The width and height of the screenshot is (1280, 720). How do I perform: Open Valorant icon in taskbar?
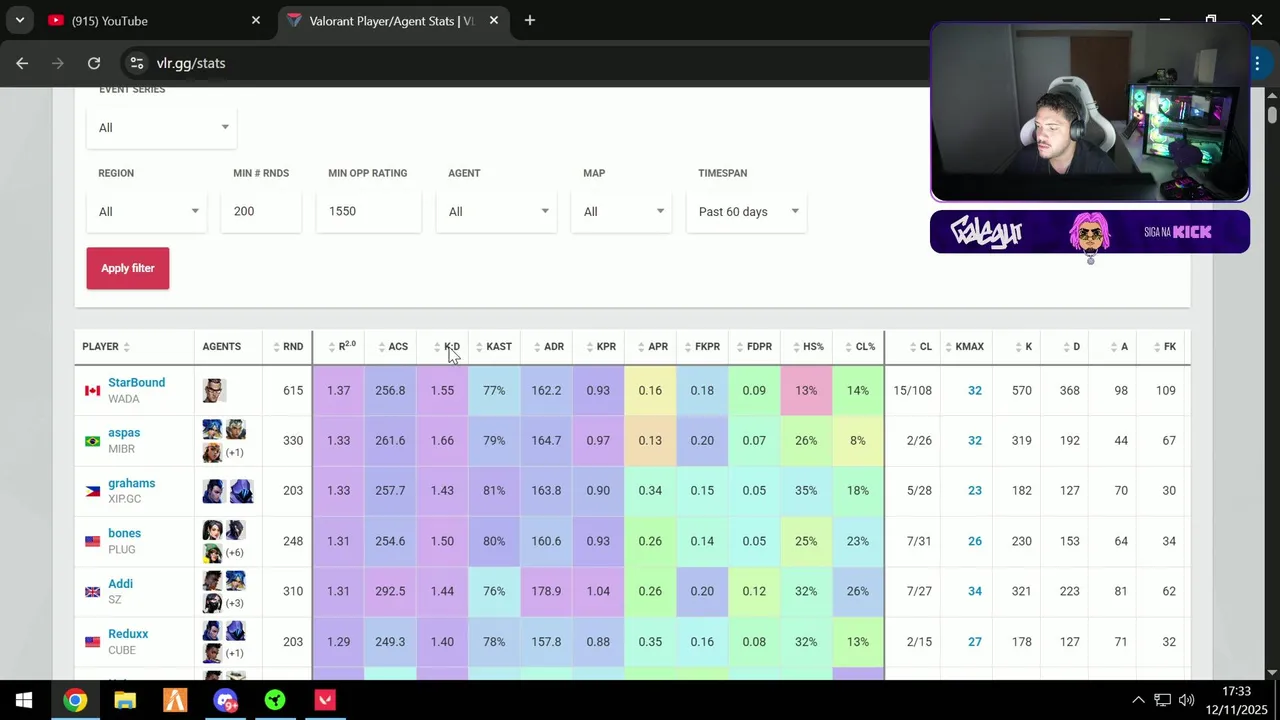click(x=325, y=700)
